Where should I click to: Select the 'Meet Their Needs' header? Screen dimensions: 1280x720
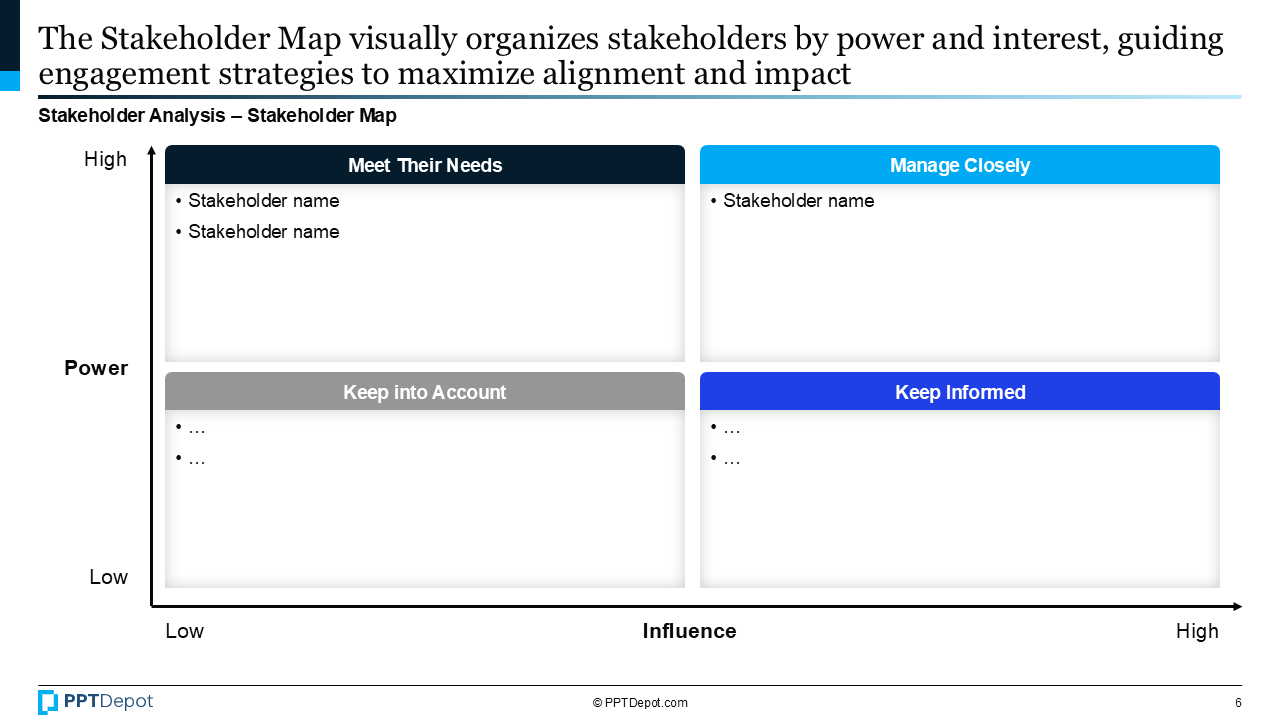[425, 165]
